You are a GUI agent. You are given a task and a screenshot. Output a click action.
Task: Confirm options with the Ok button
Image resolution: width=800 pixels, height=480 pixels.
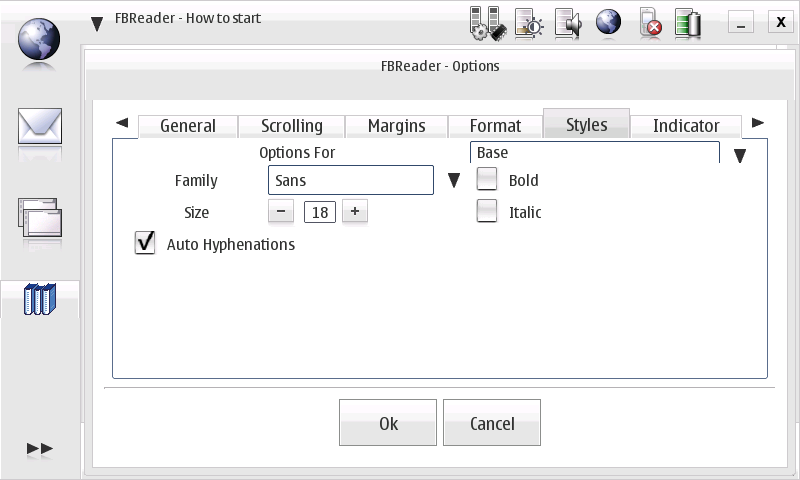tap(388, 423)
